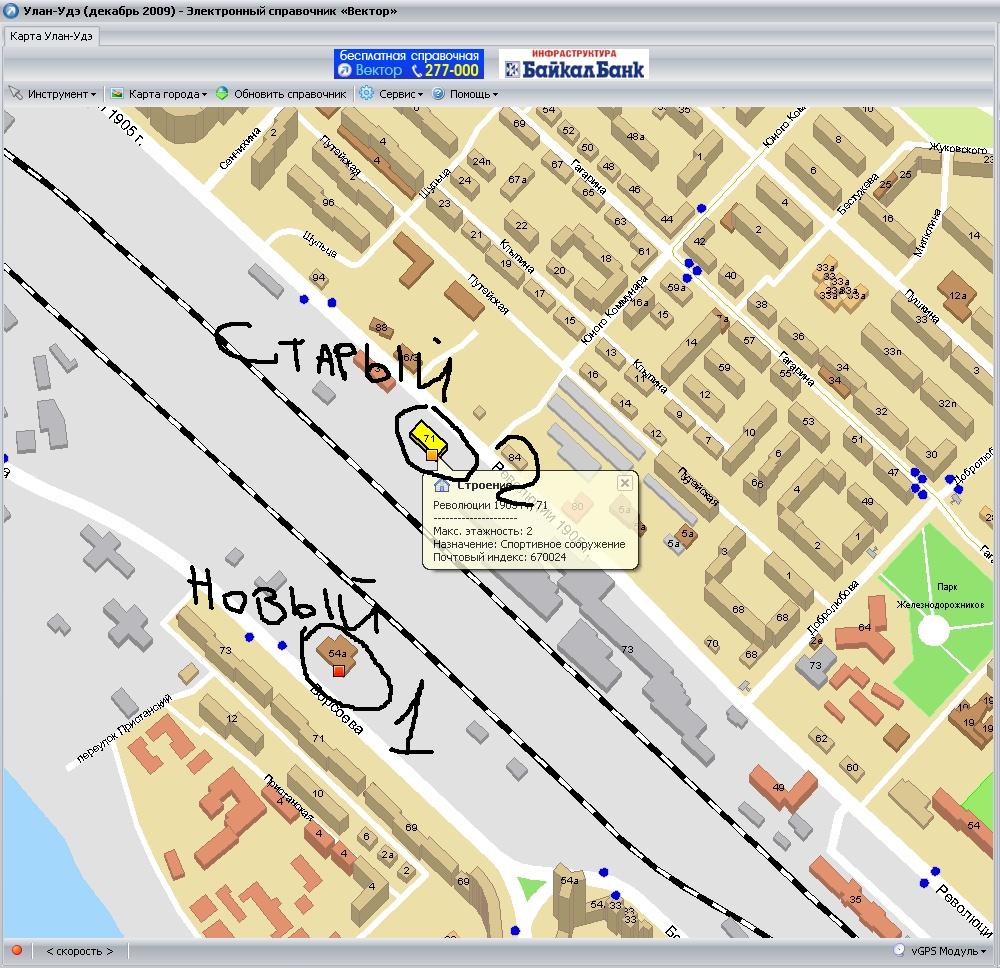Screen dimensions: 1000x968
Task: Open the БайкалБанк advertisement banner
Action: click(574, 64)
